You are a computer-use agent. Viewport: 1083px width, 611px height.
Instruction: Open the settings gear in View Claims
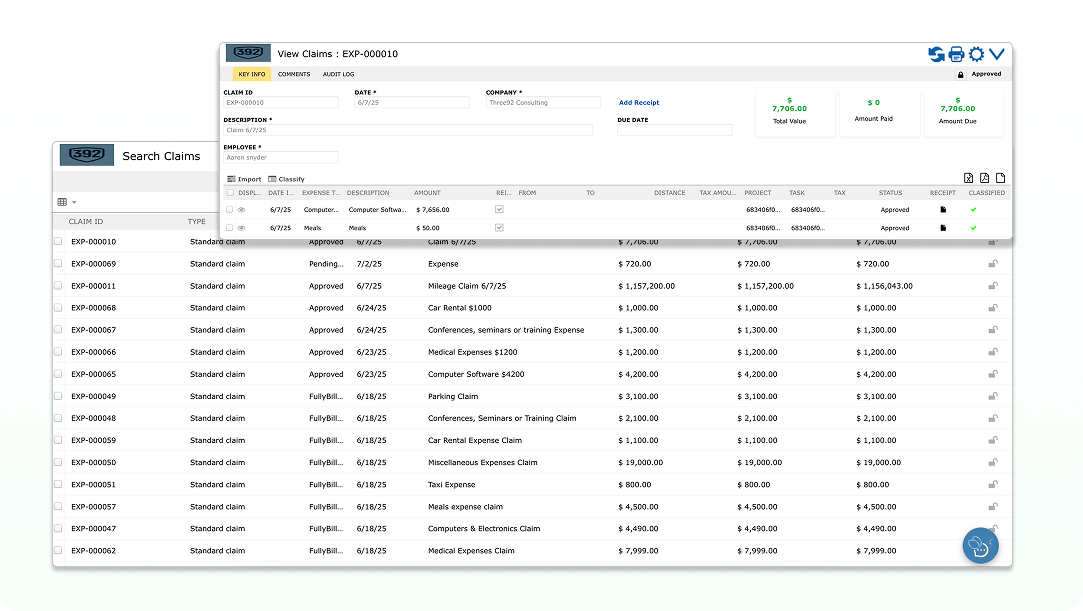click(x=977, y=54)
